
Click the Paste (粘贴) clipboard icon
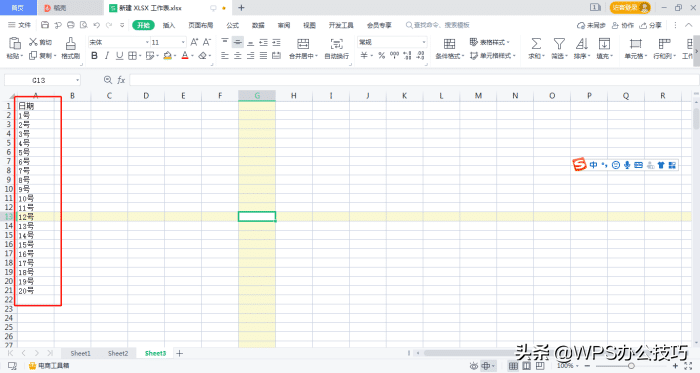tap(15, 43)
